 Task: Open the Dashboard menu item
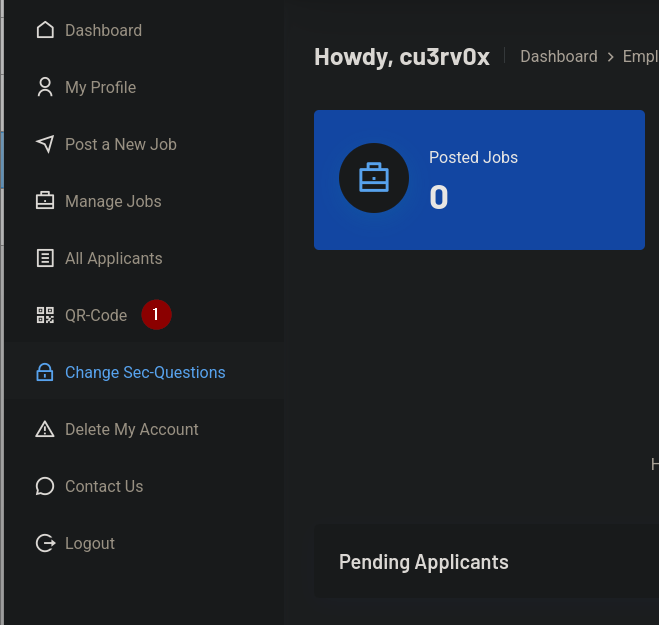tap(103, 30)
